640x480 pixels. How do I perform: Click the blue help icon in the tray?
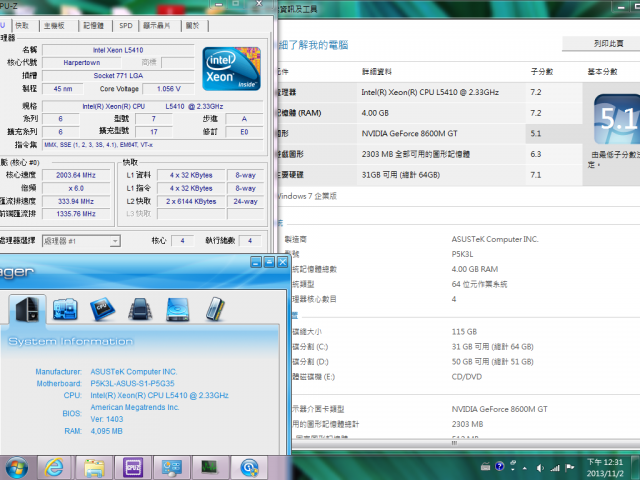(499, 466)
